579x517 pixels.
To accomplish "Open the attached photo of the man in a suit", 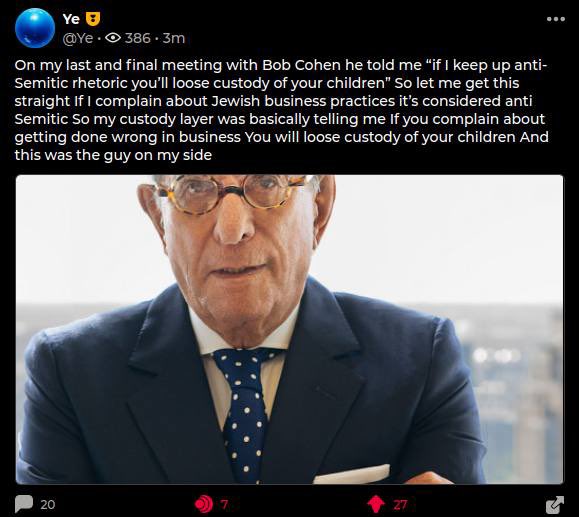I will point(290,329).
